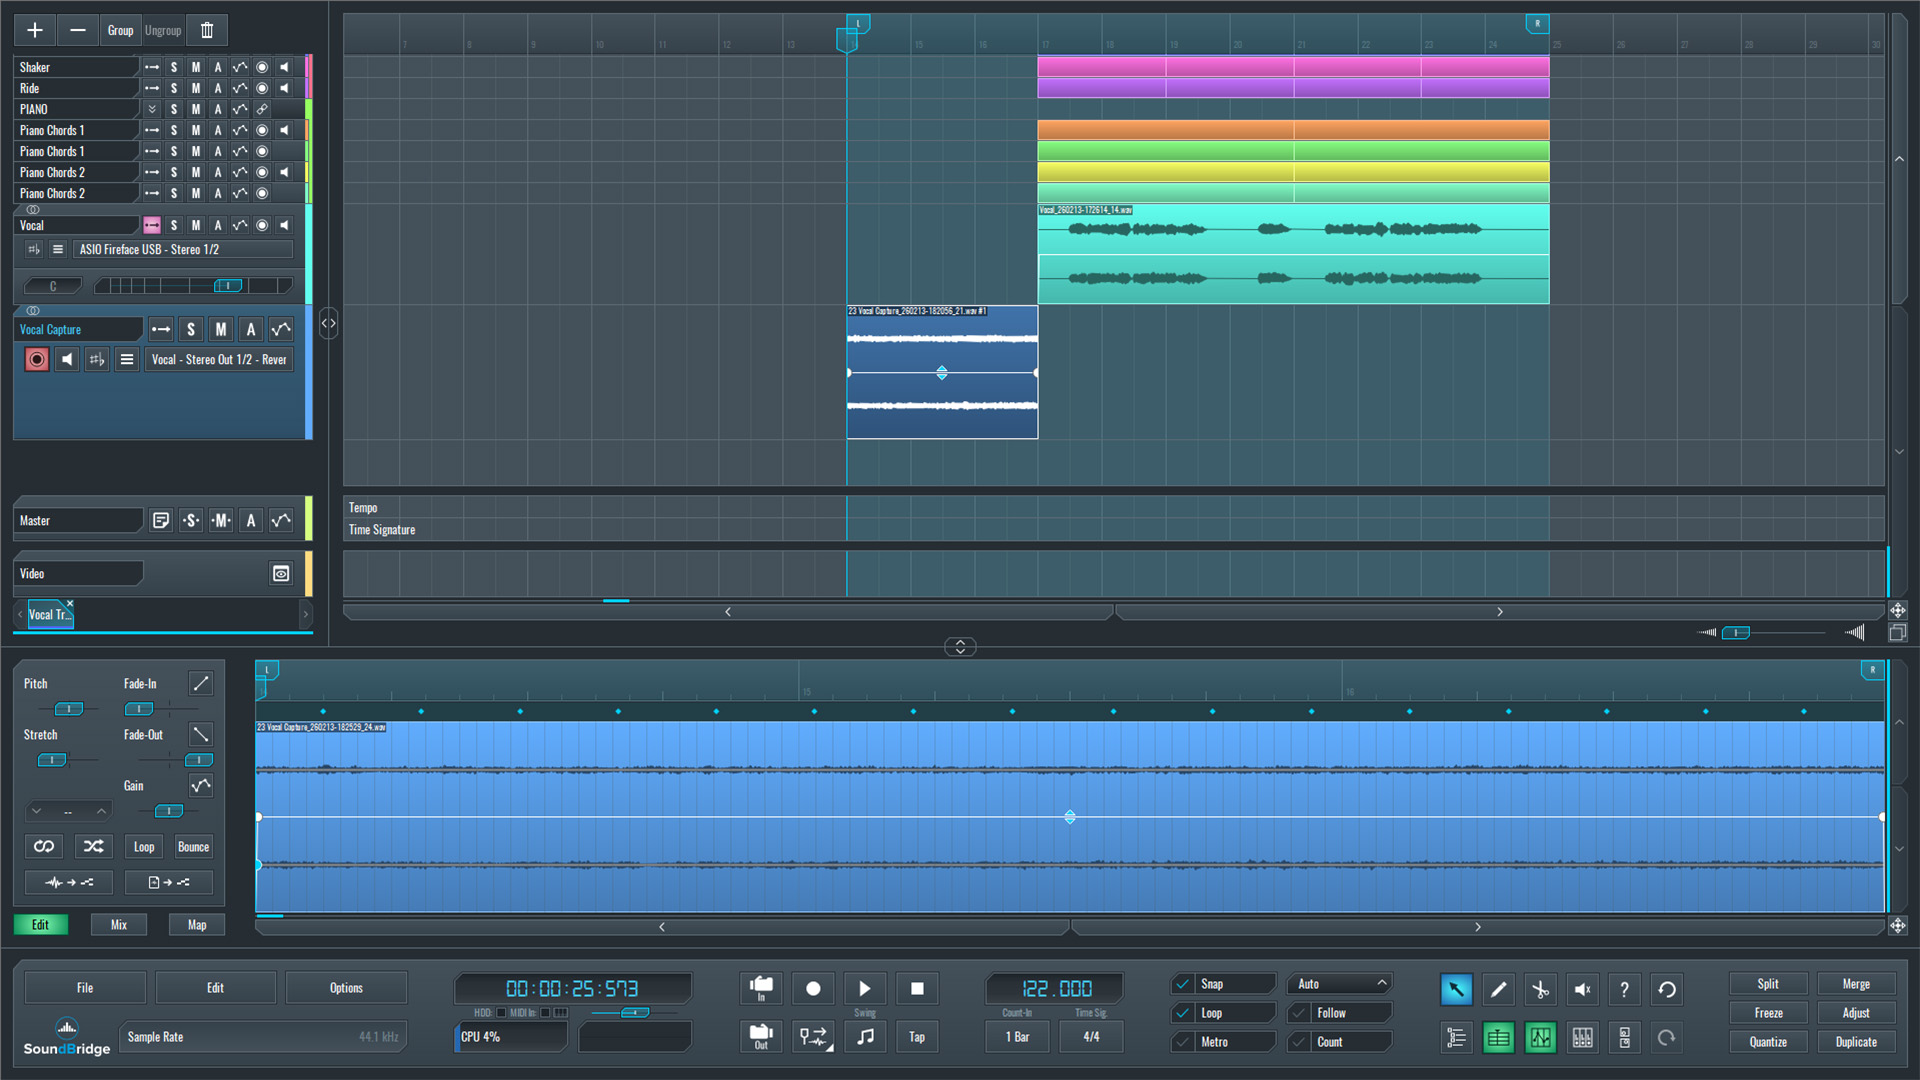Click the music note swing icon
The width and height of the screenshot is (1920, 1080).
click(x=865, y=1037)
